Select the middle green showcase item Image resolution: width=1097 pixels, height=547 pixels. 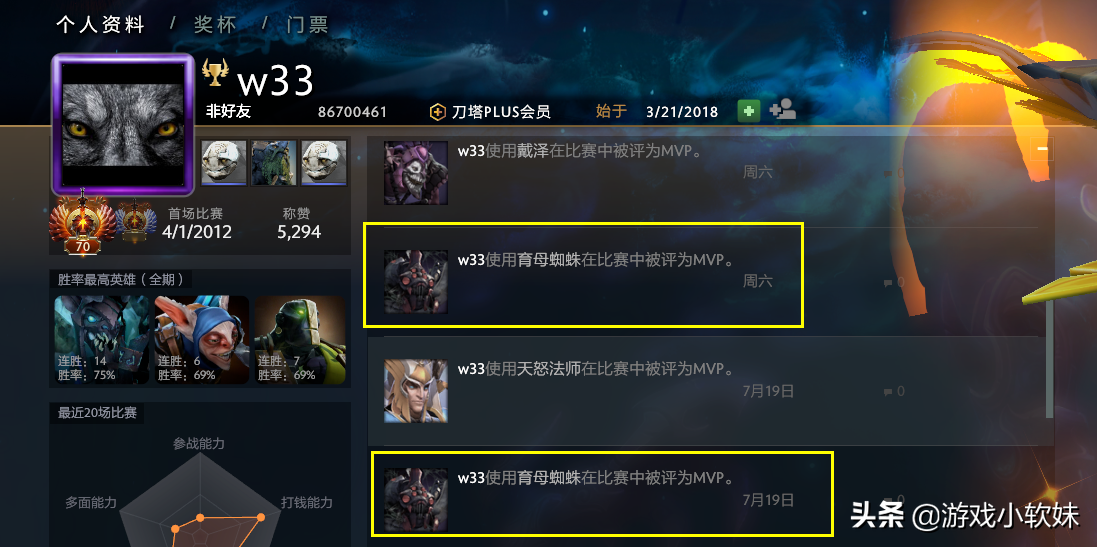[274, 163]
